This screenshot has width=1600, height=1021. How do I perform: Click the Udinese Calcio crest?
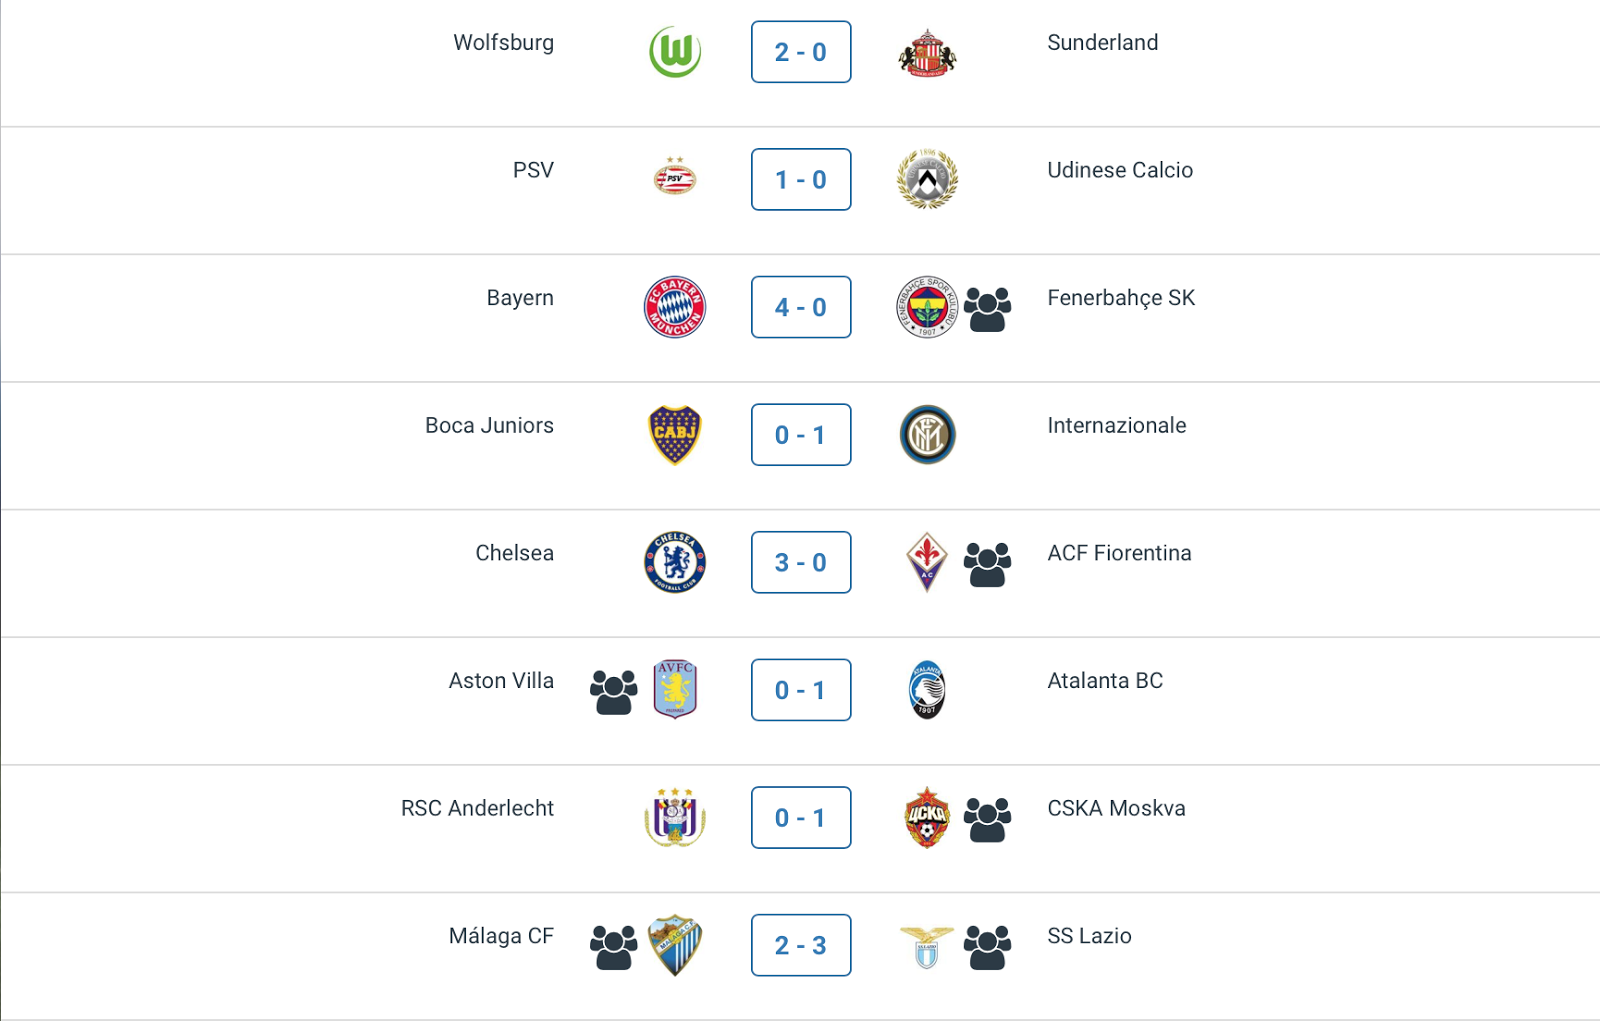pos(927,179)
